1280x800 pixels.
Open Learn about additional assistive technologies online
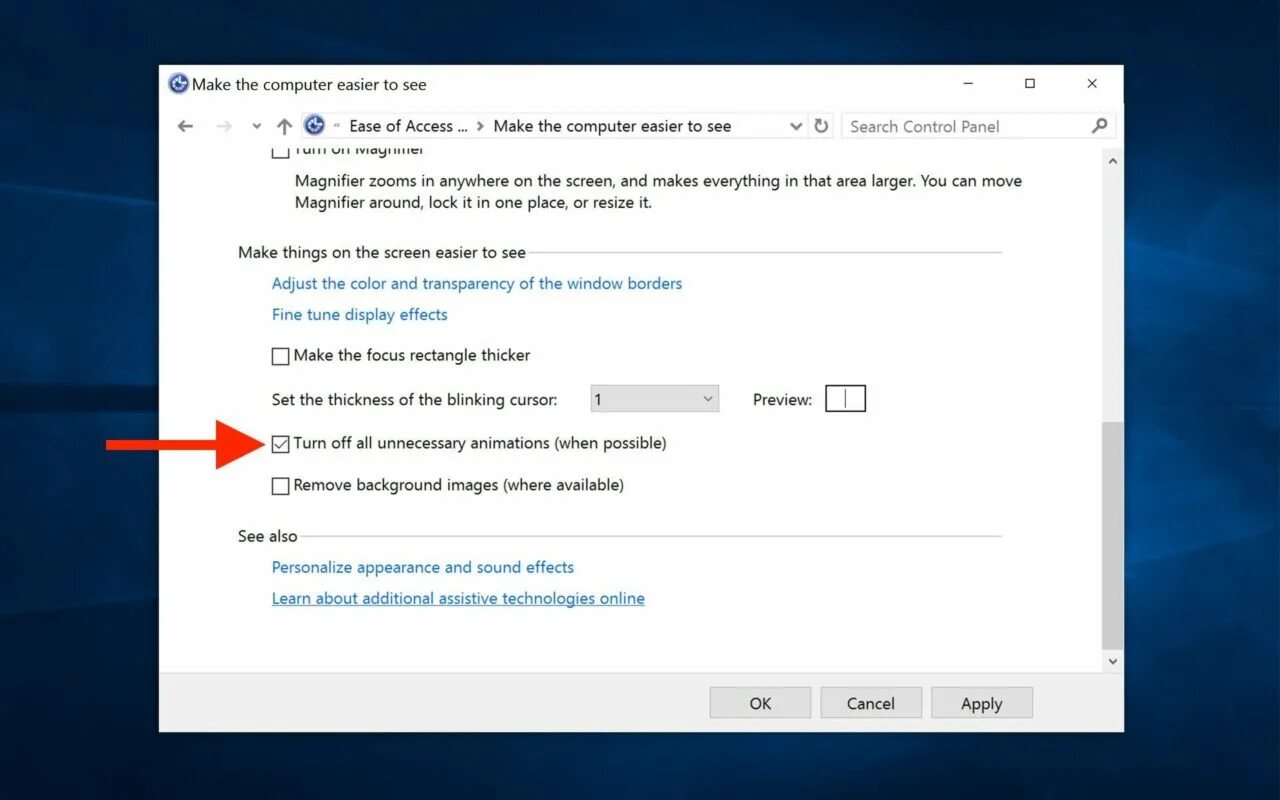(x=458, y=598)
